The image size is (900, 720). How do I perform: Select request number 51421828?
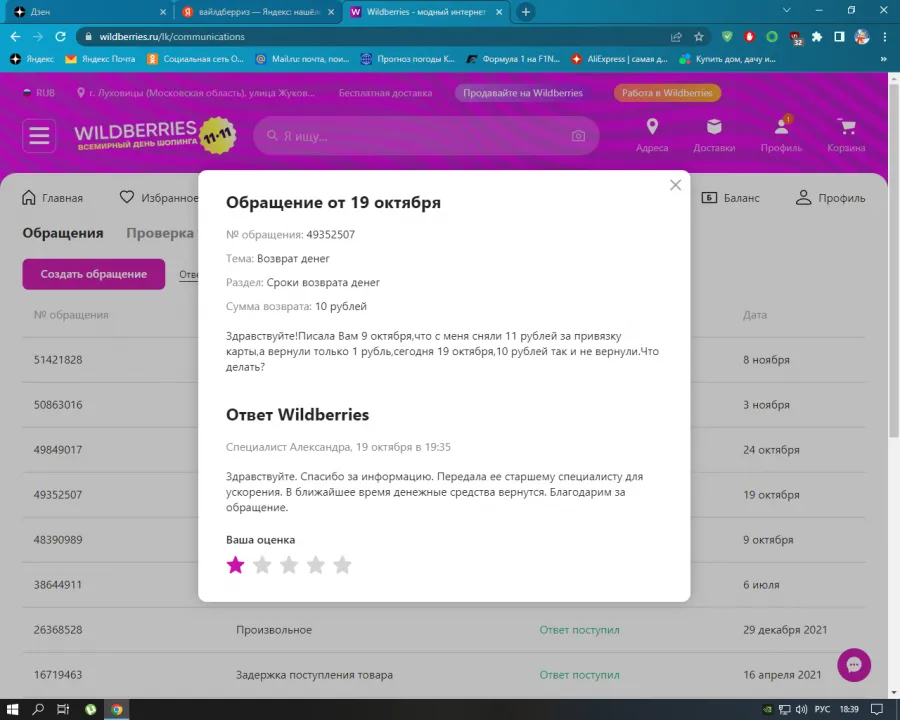[x=58, y=360]
